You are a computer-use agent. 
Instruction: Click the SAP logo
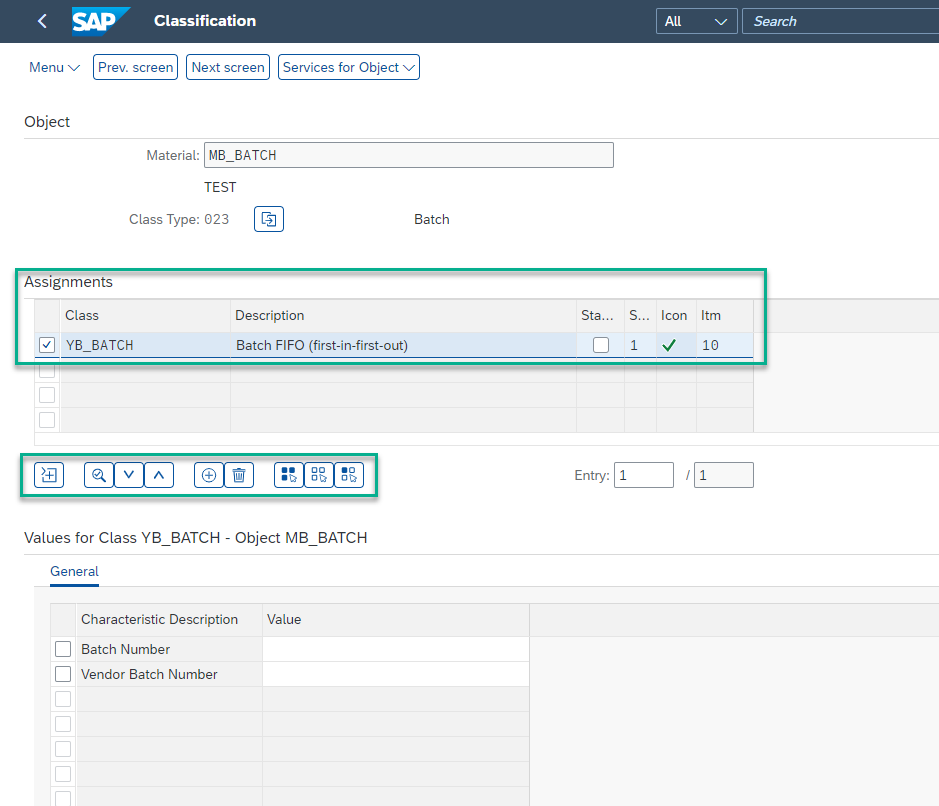pyautogui.click(x=100, y=22)
